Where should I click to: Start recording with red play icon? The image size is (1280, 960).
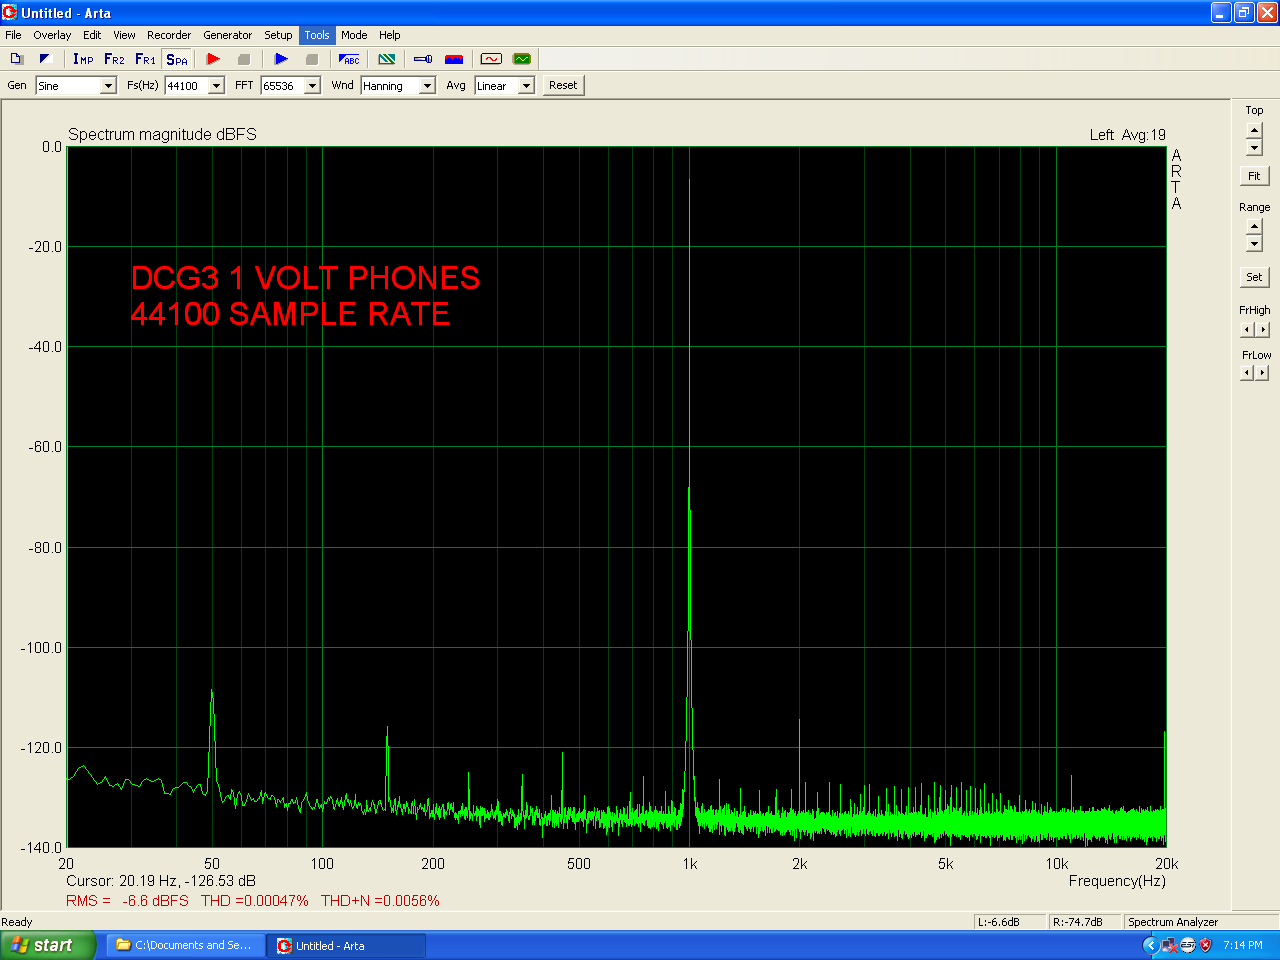213,59
